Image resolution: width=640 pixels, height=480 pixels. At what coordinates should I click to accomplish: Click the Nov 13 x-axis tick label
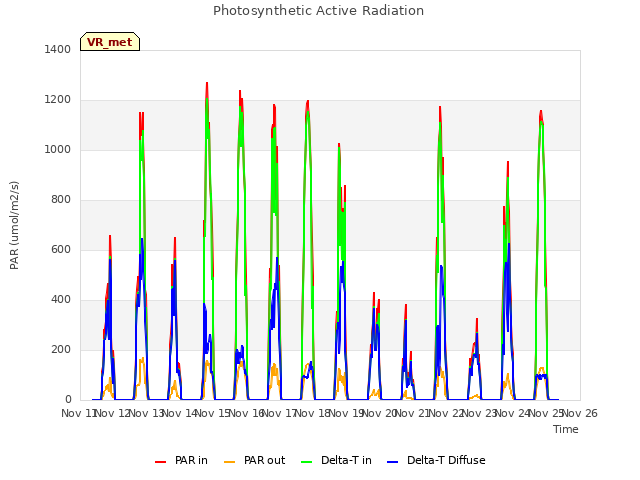(x=147, y=413)
